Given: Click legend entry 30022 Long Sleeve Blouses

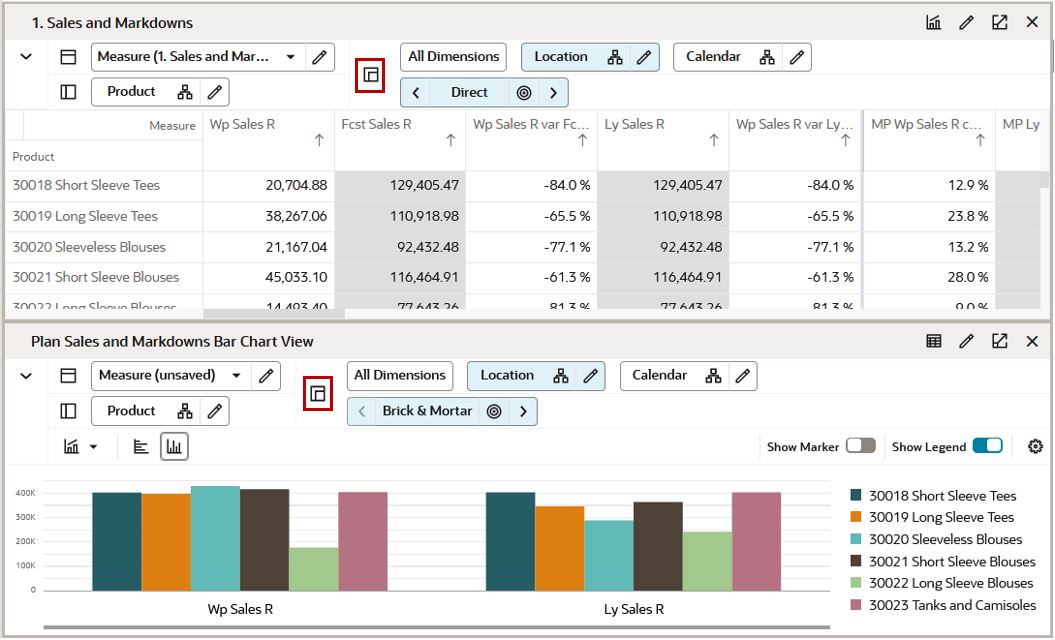Looking at the screenshot, I should coord(941,583).
